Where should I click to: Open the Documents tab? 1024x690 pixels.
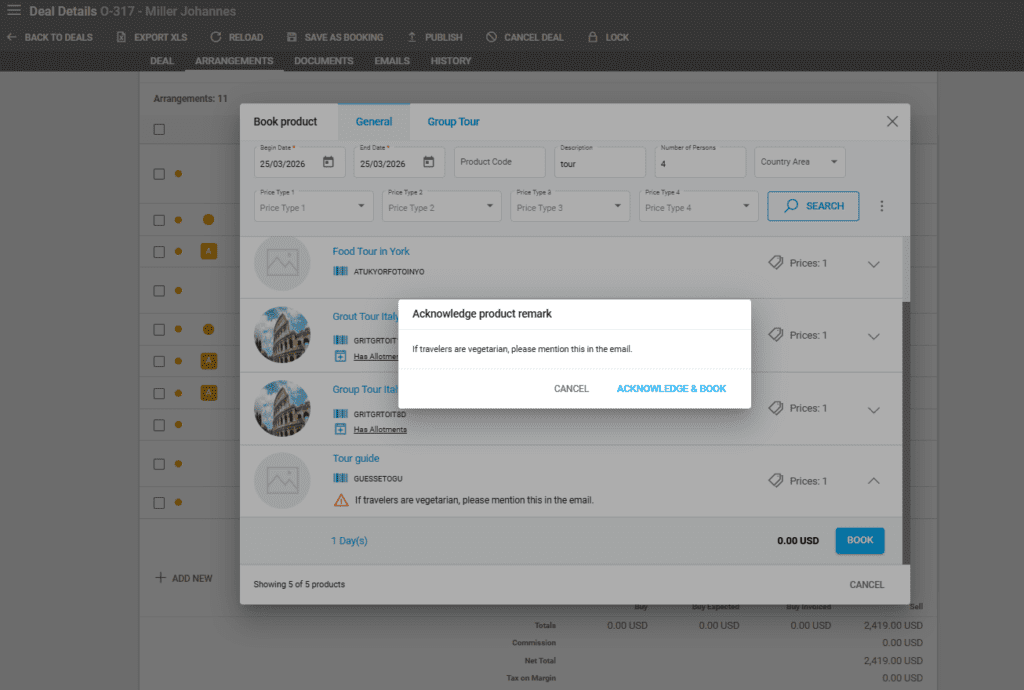click(323, 61)
